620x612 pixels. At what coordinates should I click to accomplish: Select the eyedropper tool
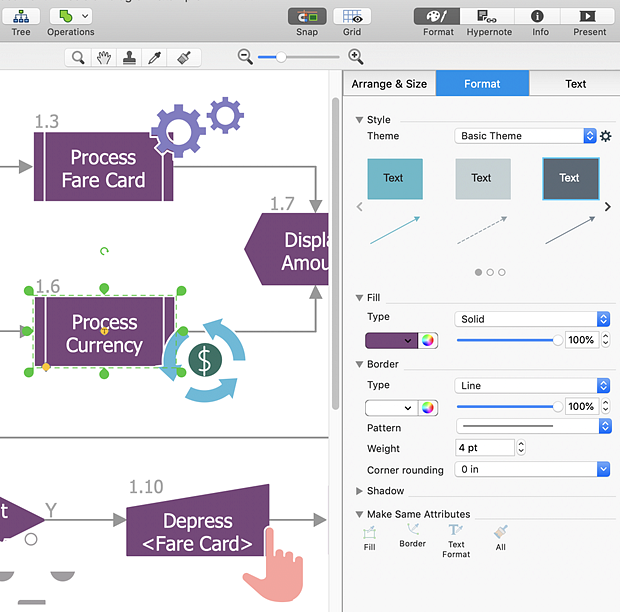[154, 58]
